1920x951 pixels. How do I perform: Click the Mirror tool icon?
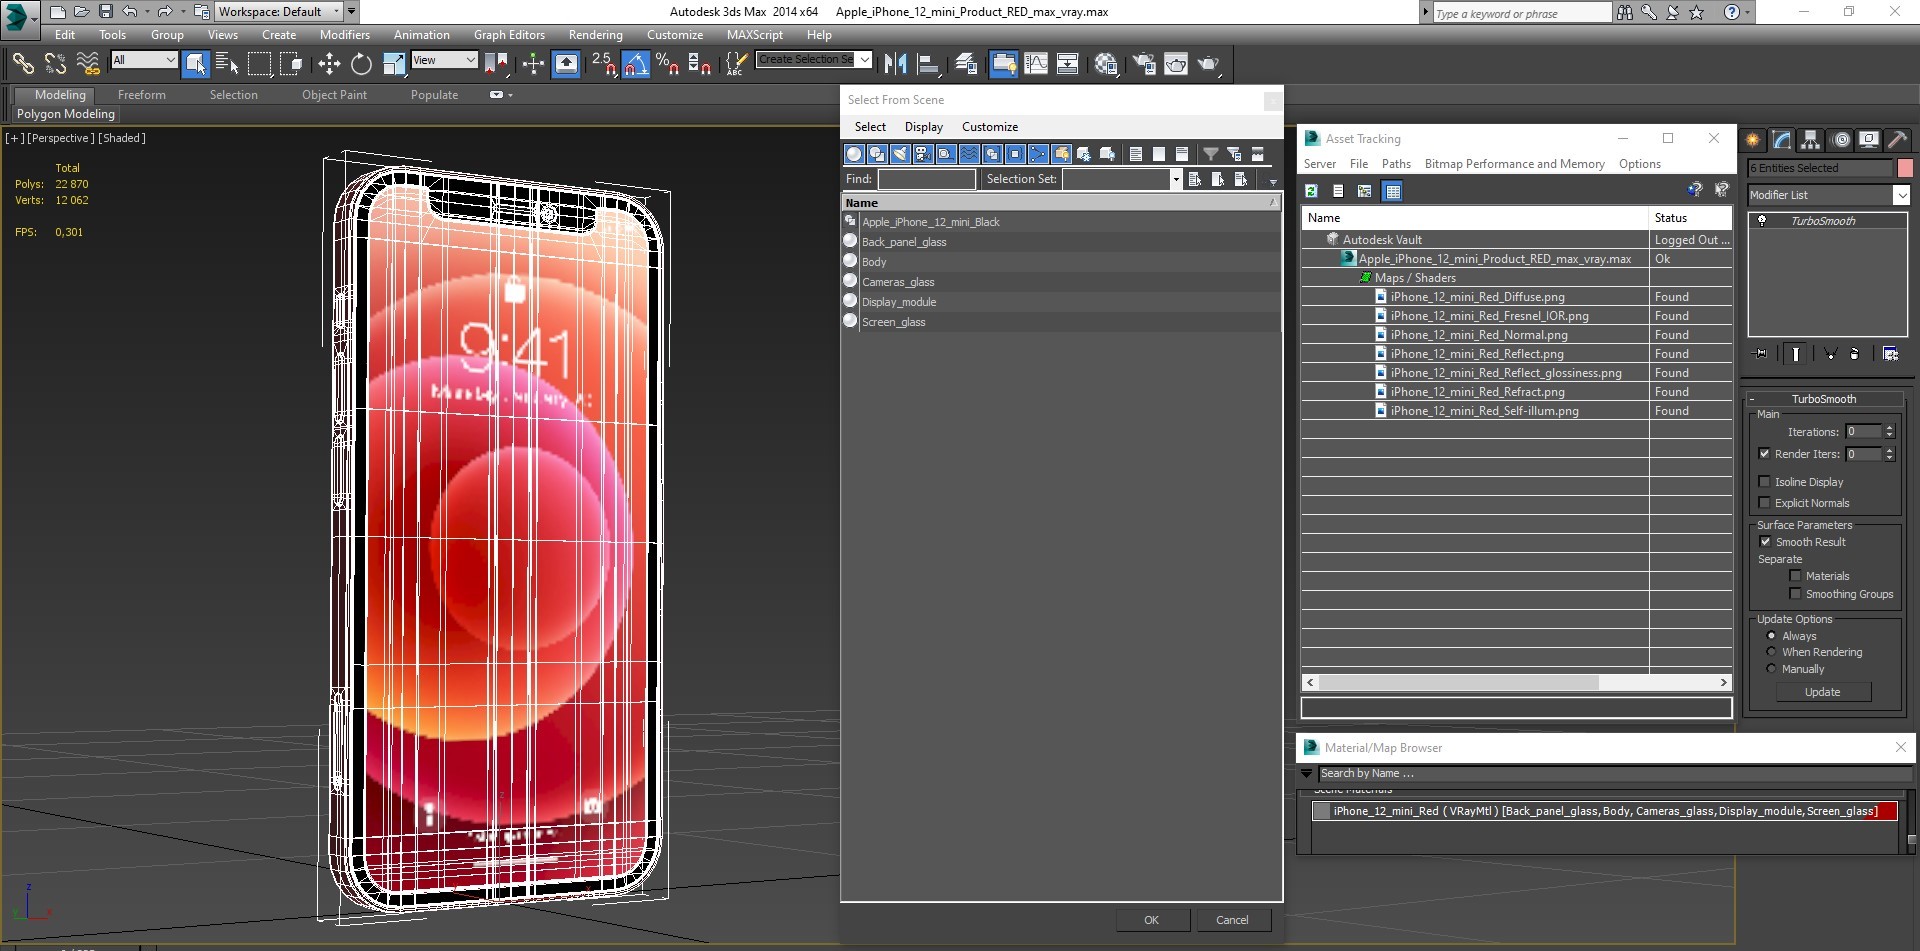click(895, 64)
